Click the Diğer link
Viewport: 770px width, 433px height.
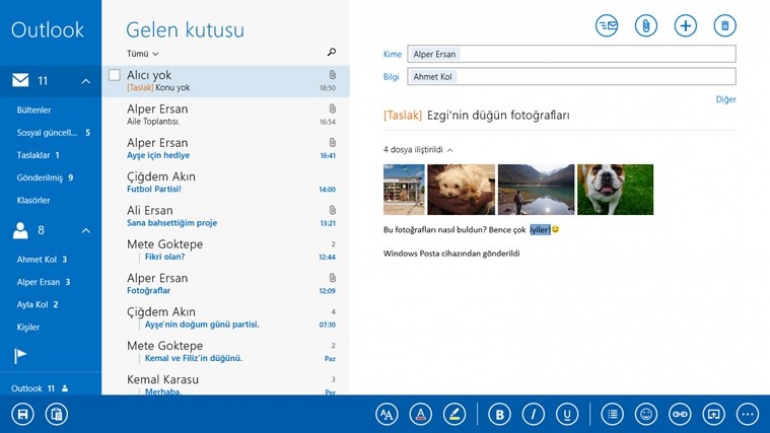tap(726, 99)
